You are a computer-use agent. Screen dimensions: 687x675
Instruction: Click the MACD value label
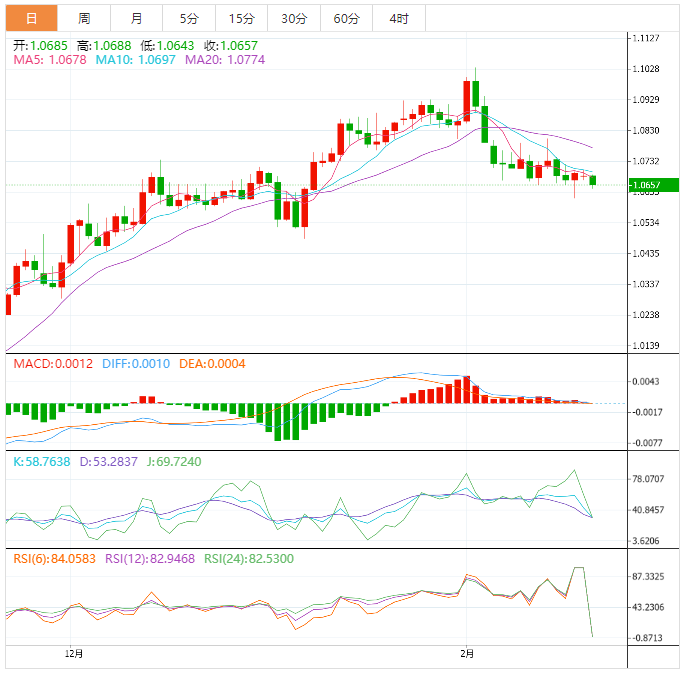click(53, 364)
